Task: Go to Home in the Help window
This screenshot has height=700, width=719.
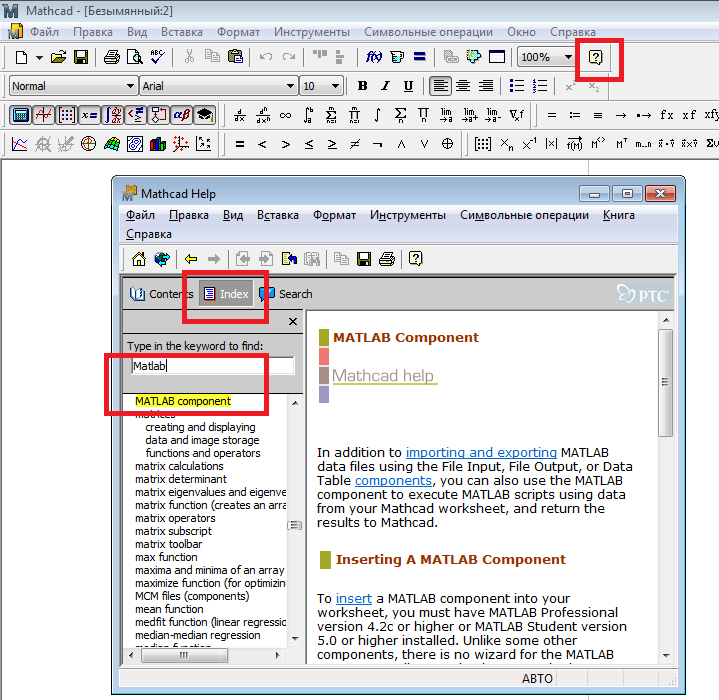Action: click(139, 259)
